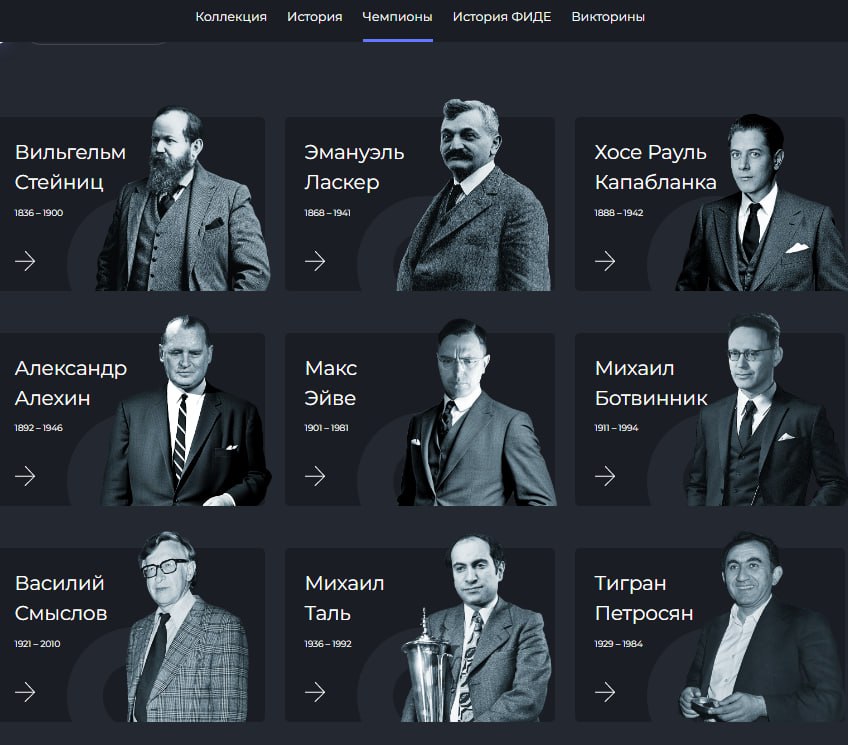This screenshot has width=848, height=745.
Task: Follow the arrow on the Макс Эйве card
Action: click(315, 476)
